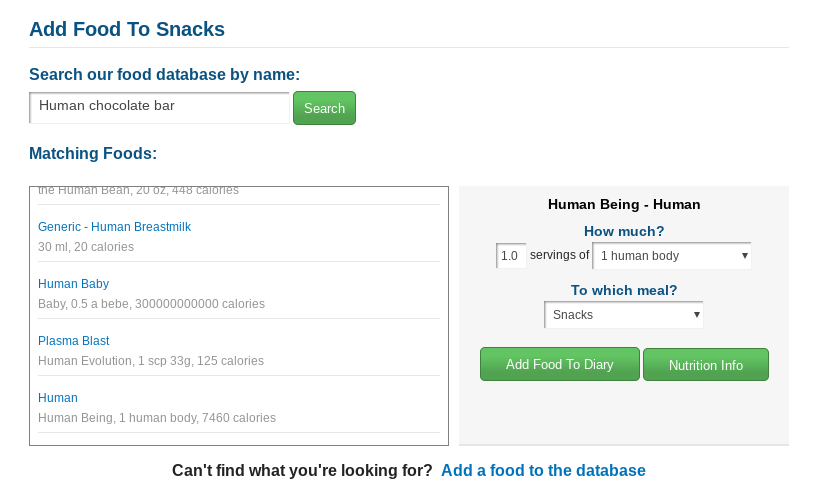This screenshot has width=830, height=491.
Task: Follow the Add a food to the database link
Action: 543,470
